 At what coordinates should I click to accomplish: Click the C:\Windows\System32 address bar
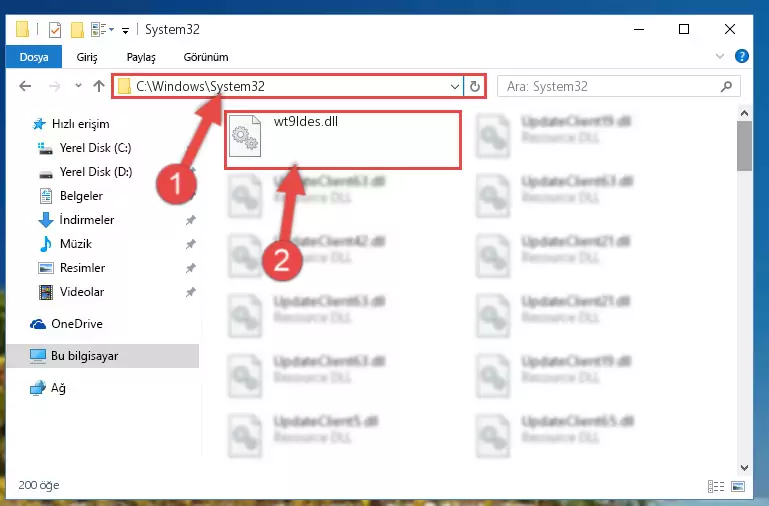point(287,86)
